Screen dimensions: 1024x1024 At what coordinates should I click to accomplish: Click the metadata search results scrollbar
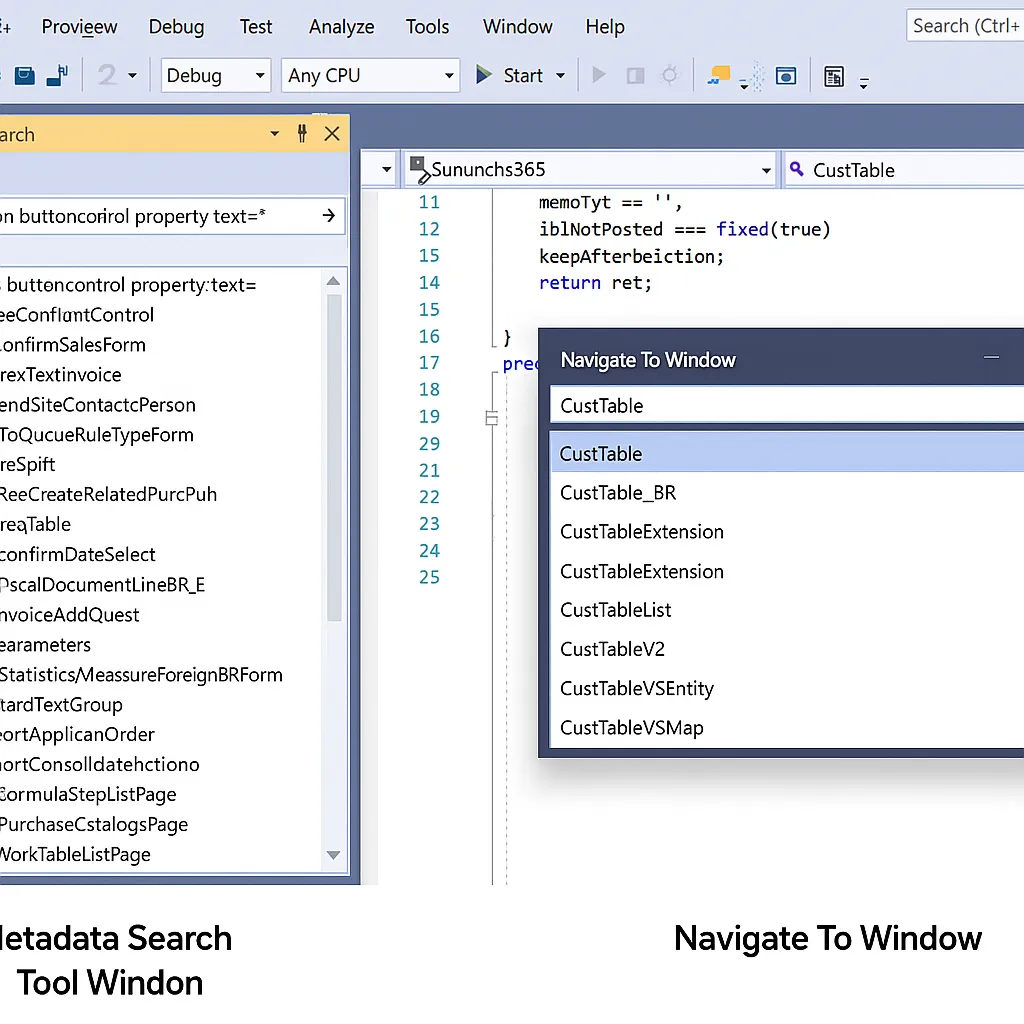(x=334, y=450)
